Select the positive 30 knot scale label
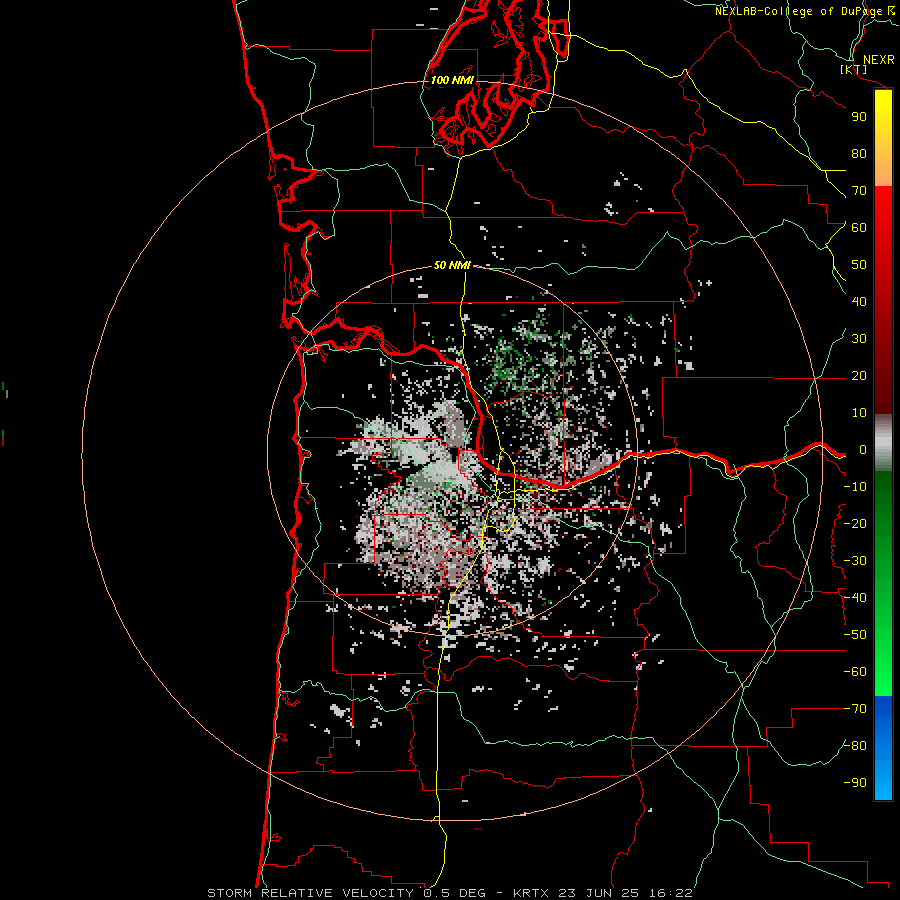The image size is (900, 900). 859,339
